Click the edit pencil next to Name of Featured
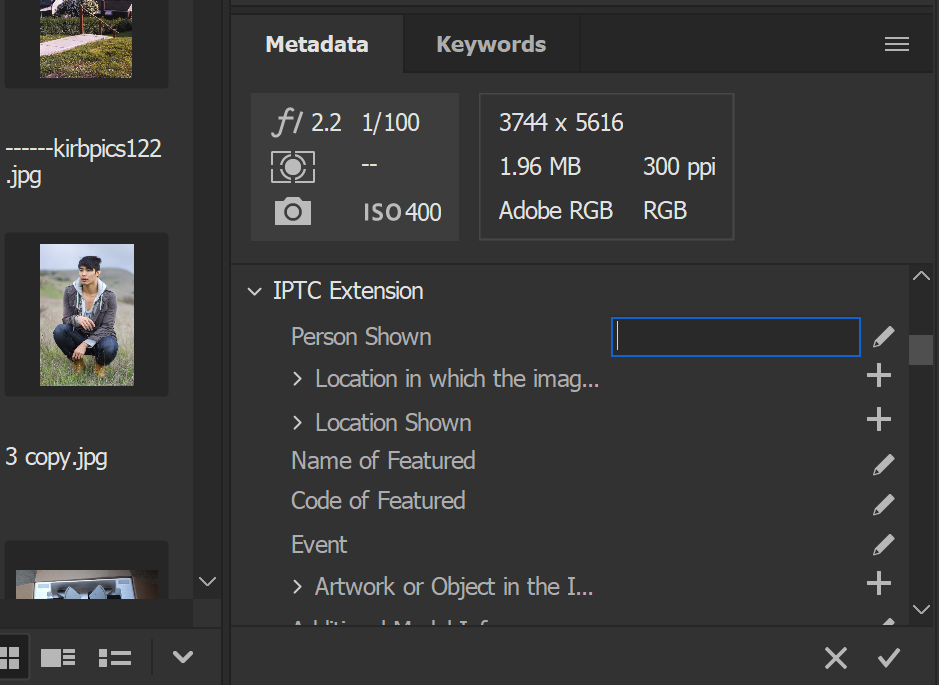Screen dimensions: 939x685 click(883, 463)
